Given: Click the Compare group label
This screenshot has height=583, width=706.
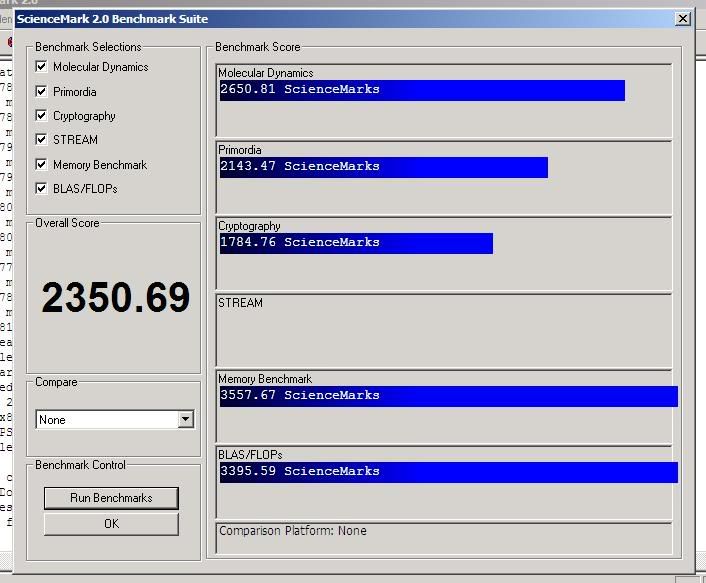Looking at the screenshot, I should coord(56,382).
